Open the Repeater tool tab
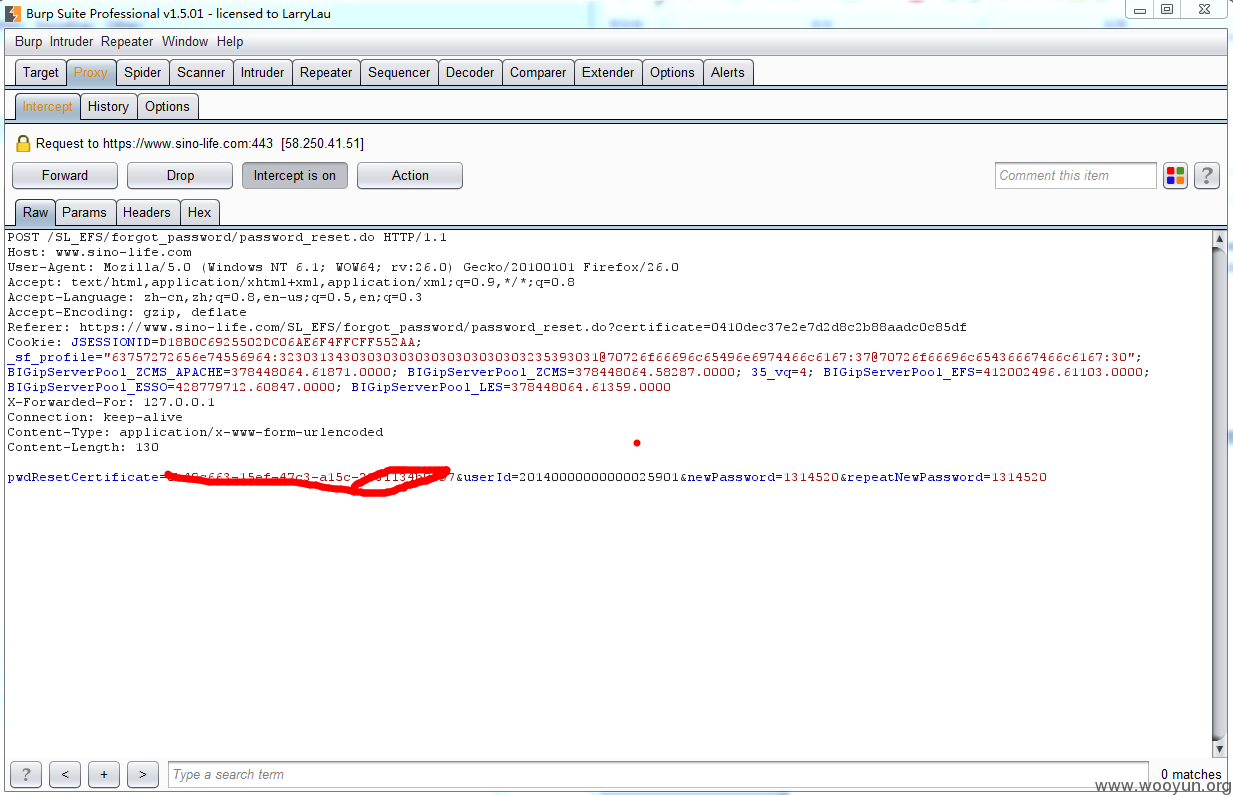The image size is (1233, 795). pos(326,72)
